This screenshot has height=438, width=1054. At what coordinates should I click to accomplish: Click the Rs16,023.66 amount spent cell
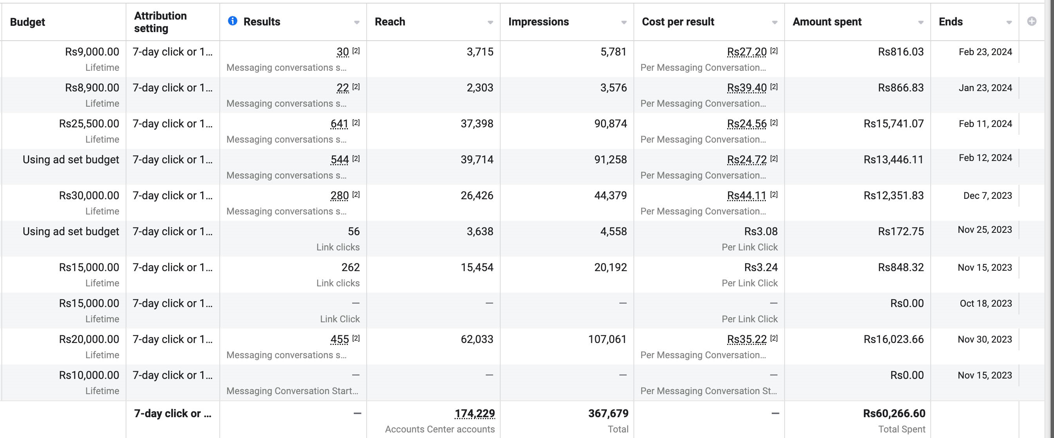tap(893, 340)
